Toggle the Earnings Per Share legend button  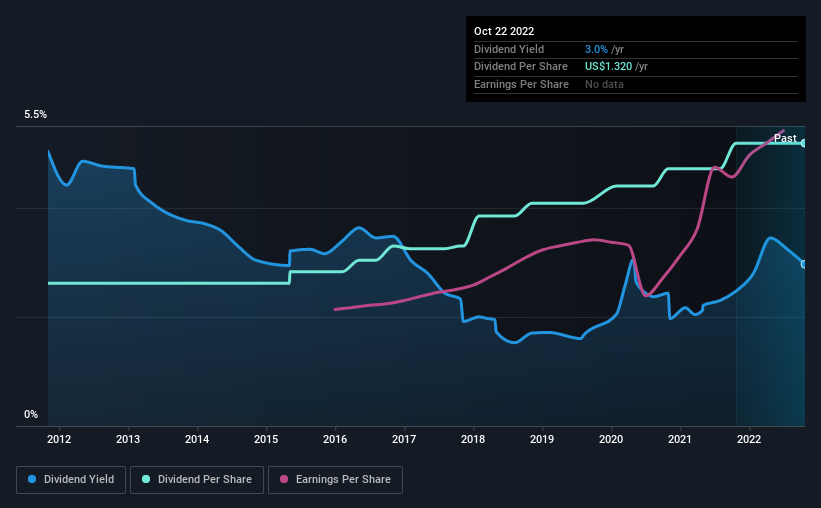335,480
